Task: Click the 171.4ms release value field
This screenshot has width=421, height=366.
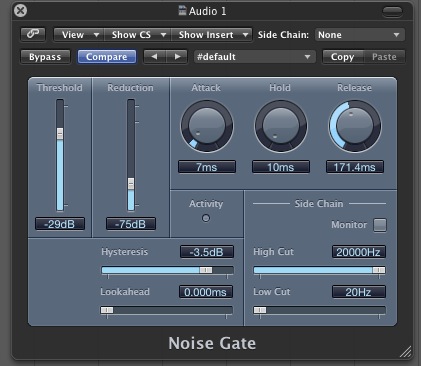Action: [355, 167]
